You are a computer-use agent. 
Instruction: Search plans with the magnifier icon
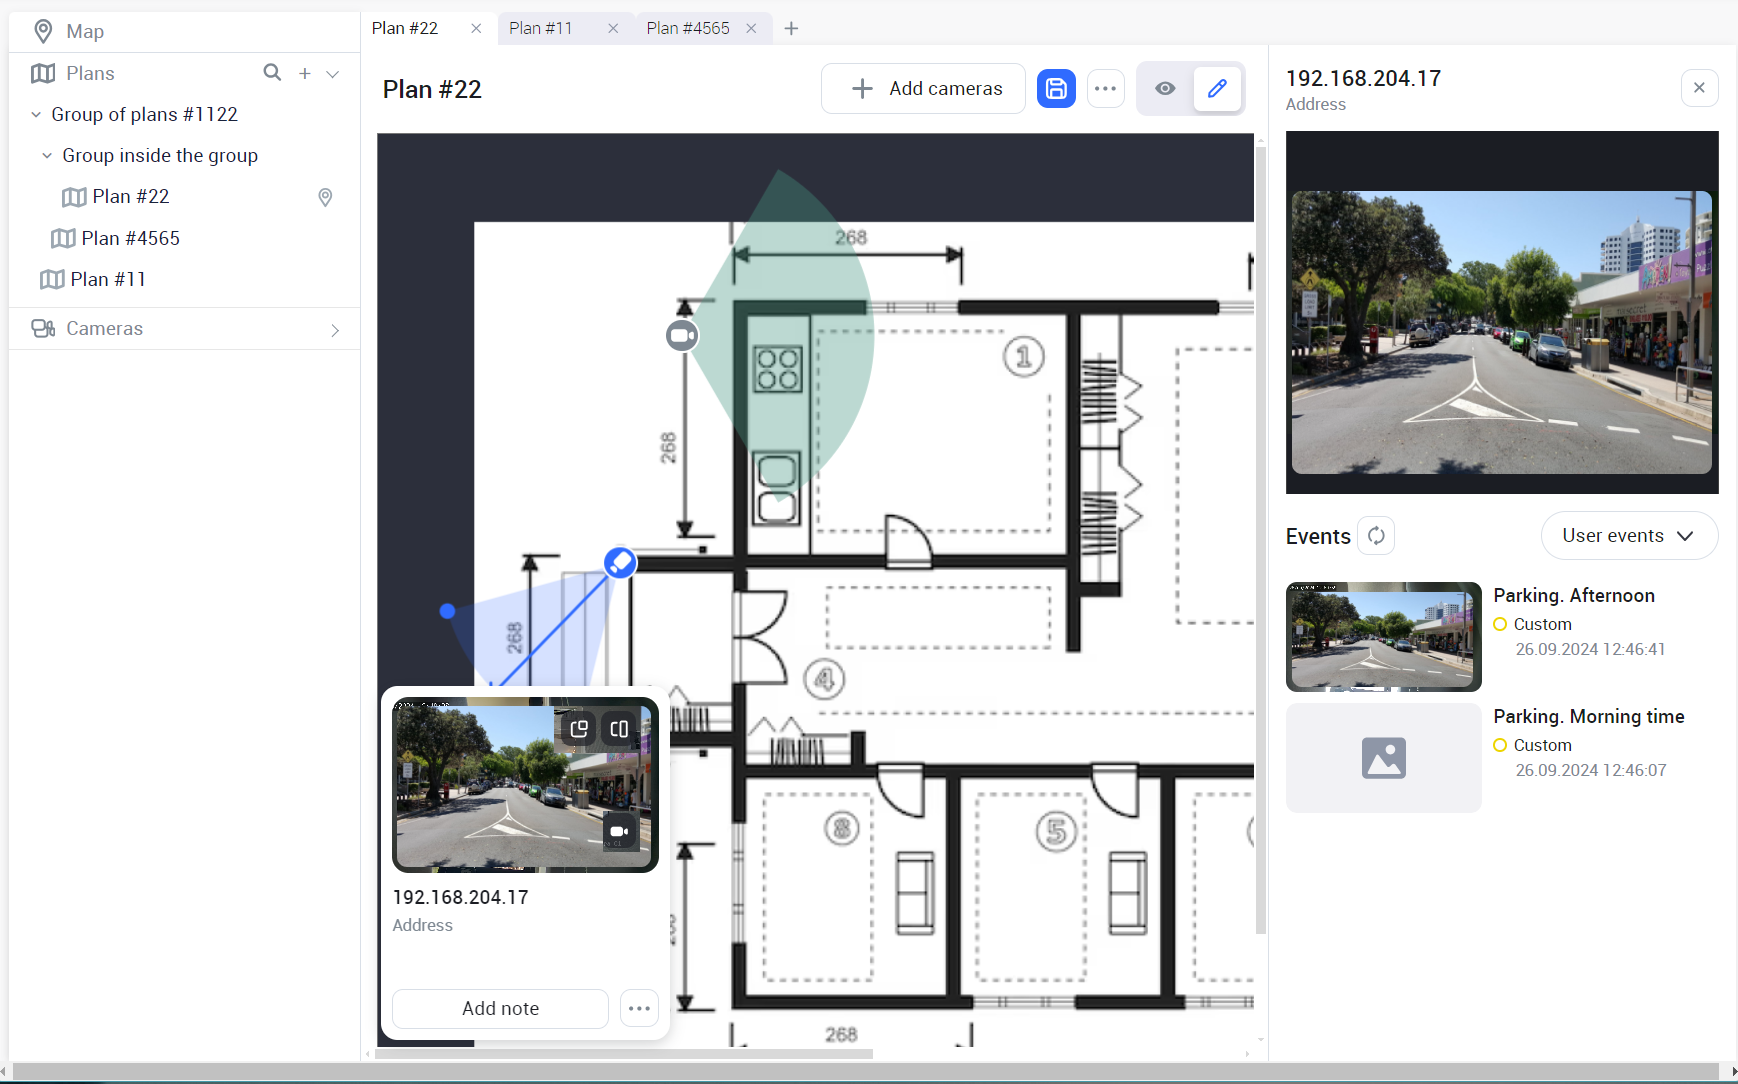click(272, 73)
